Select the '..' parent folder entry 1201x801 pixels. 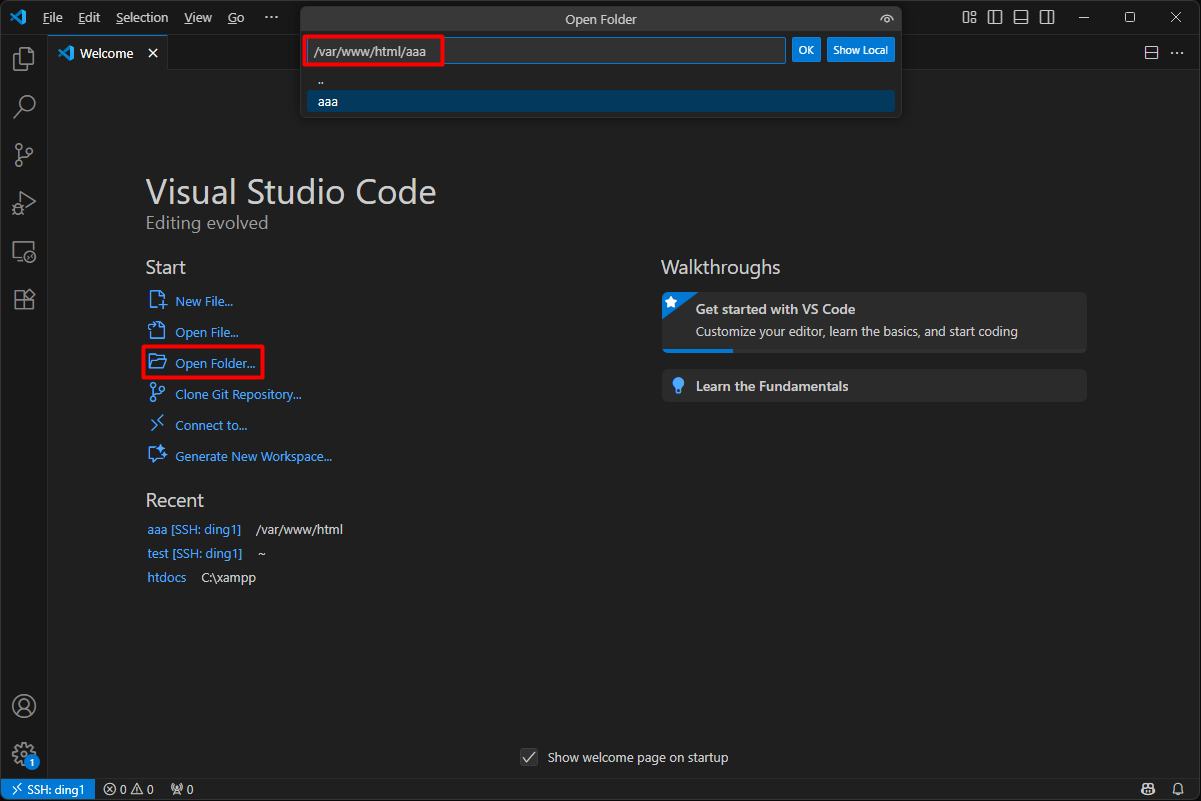point(601,80)
